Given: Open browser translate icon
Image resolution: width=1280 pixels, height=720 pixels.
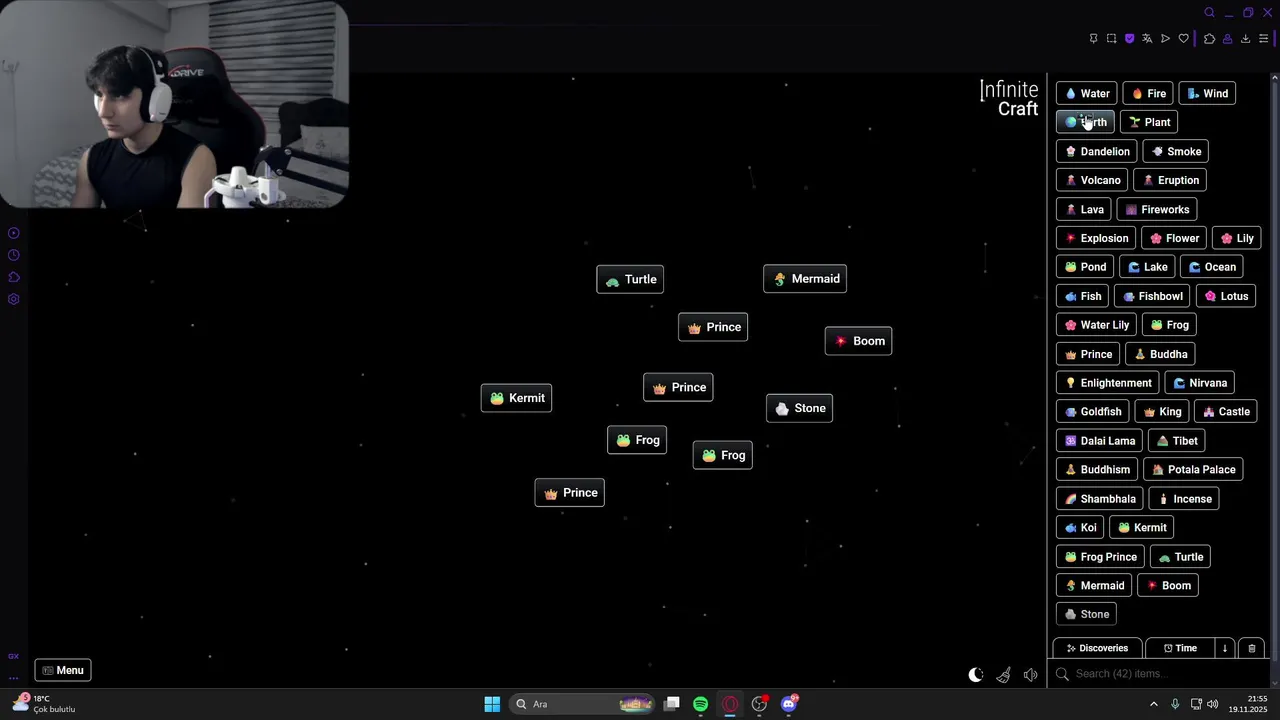Looking at the screenshot, I should (x=1147, y=39).
